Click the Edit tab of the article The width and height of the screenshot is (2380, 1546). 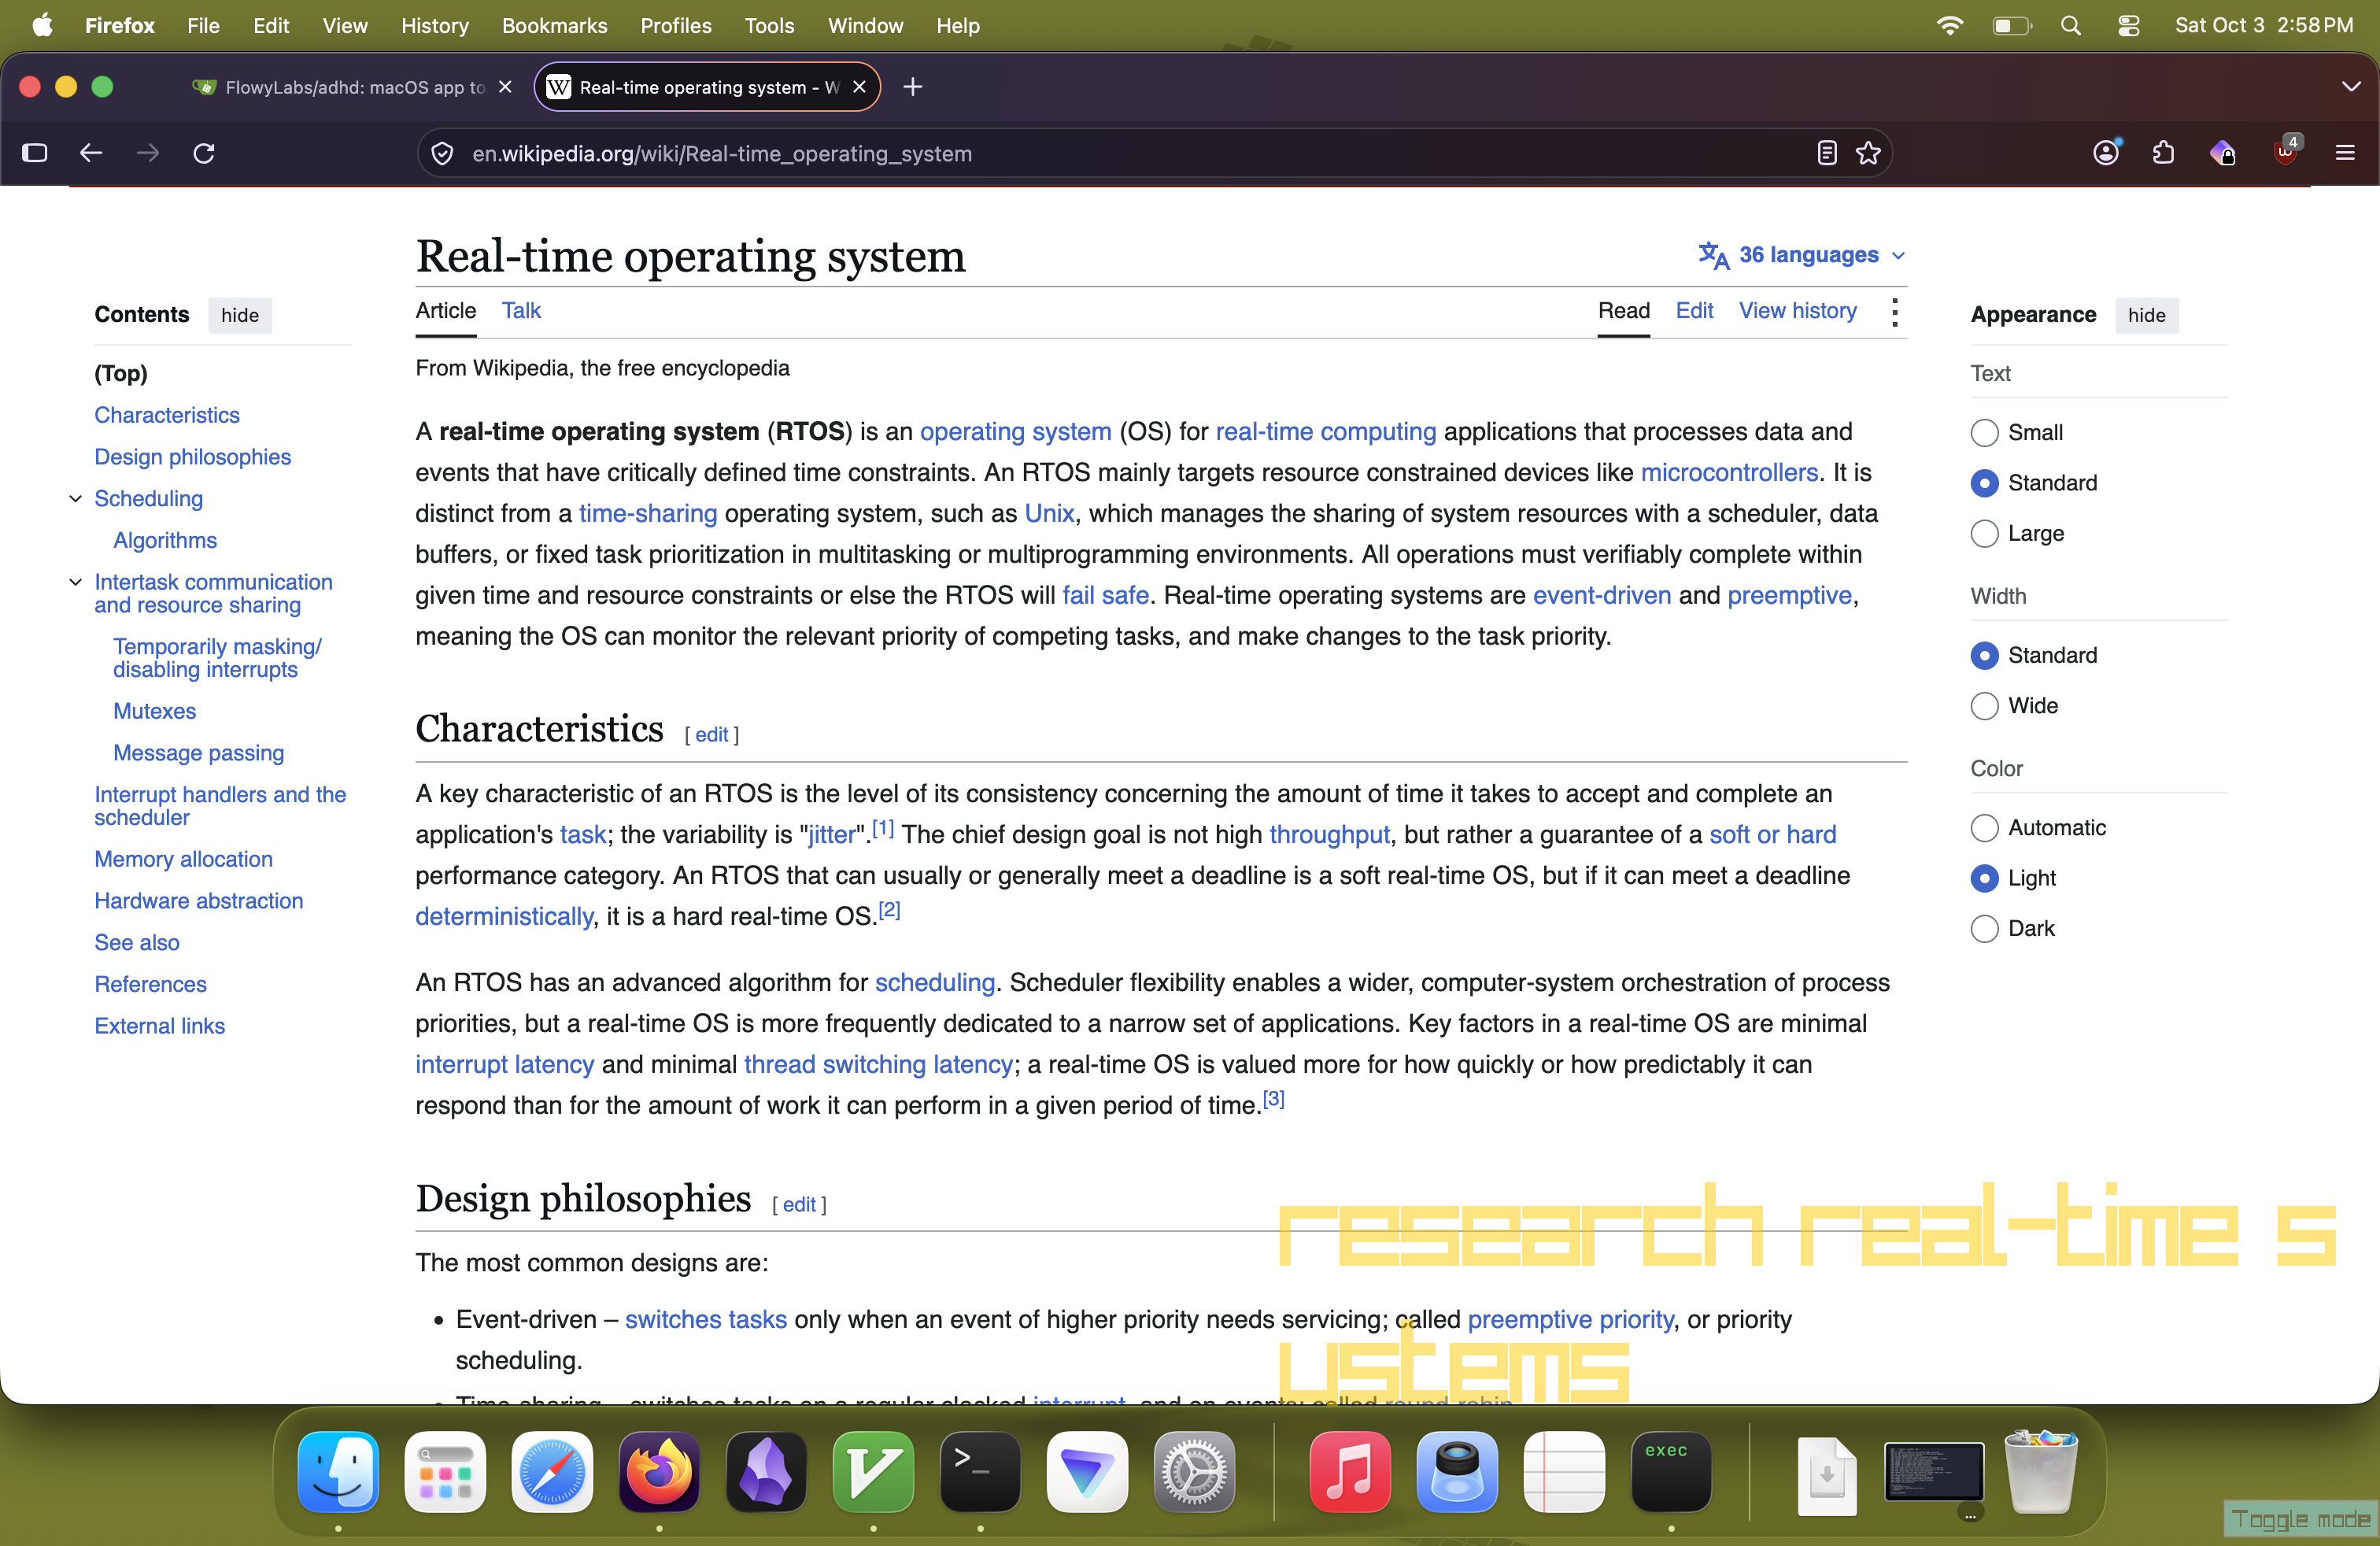tap(1693, 311)
